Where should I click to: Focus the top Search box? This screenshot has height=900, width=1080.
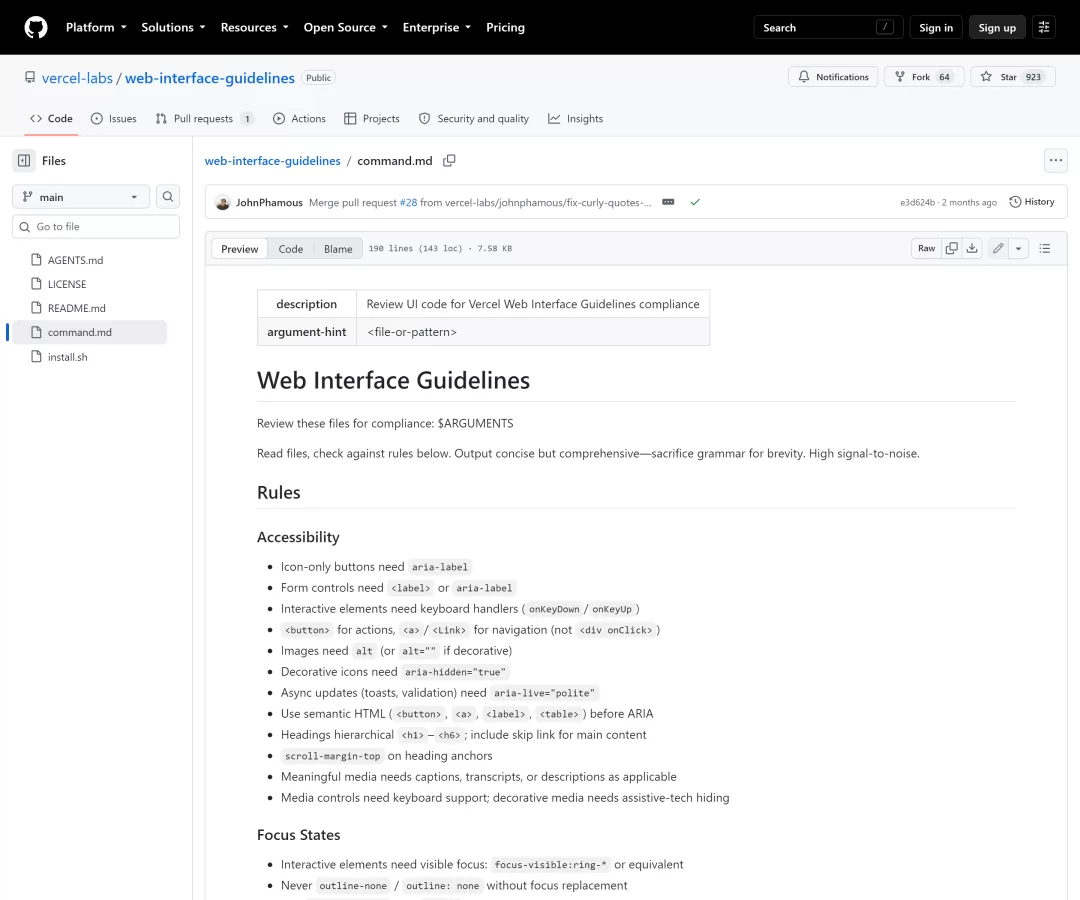point(828,28)
